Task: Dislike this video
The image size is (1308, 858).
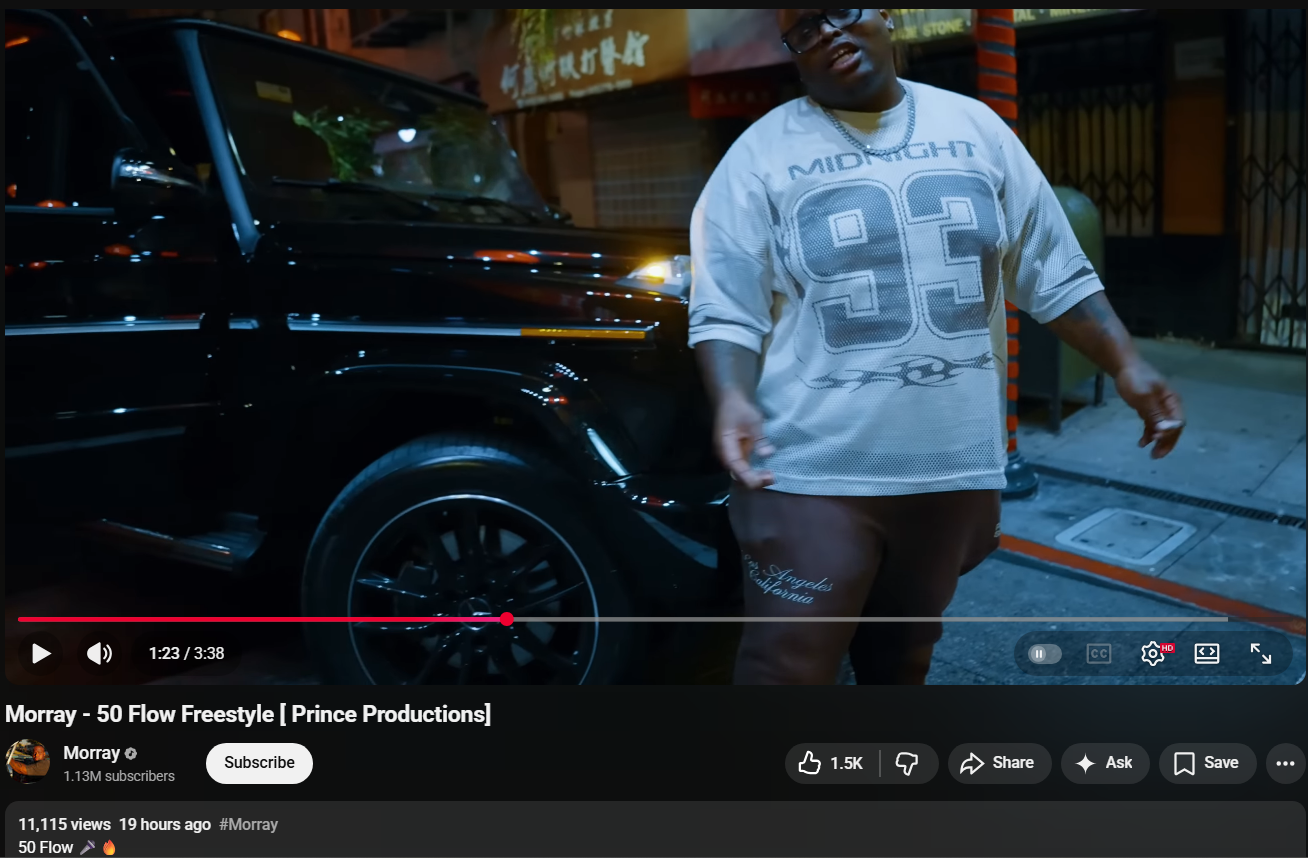Action: (x=907, y=763)
